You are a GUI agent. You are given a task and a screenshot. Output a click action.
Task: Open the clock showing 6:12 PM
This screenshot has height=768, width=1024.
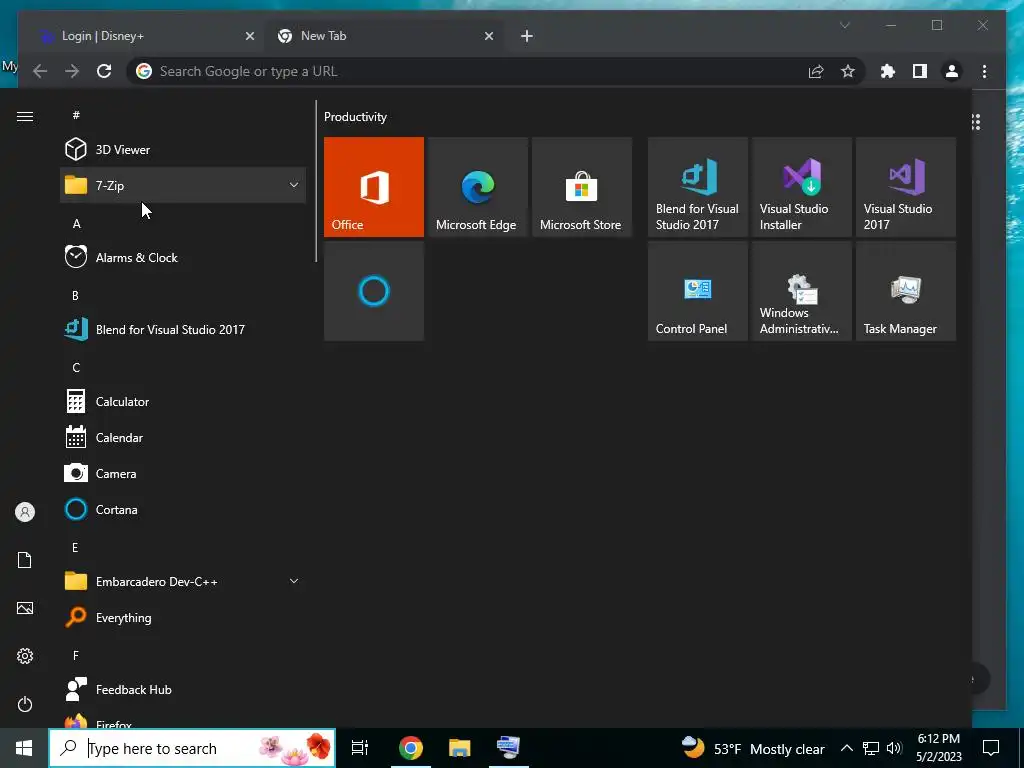pos(938,748)
